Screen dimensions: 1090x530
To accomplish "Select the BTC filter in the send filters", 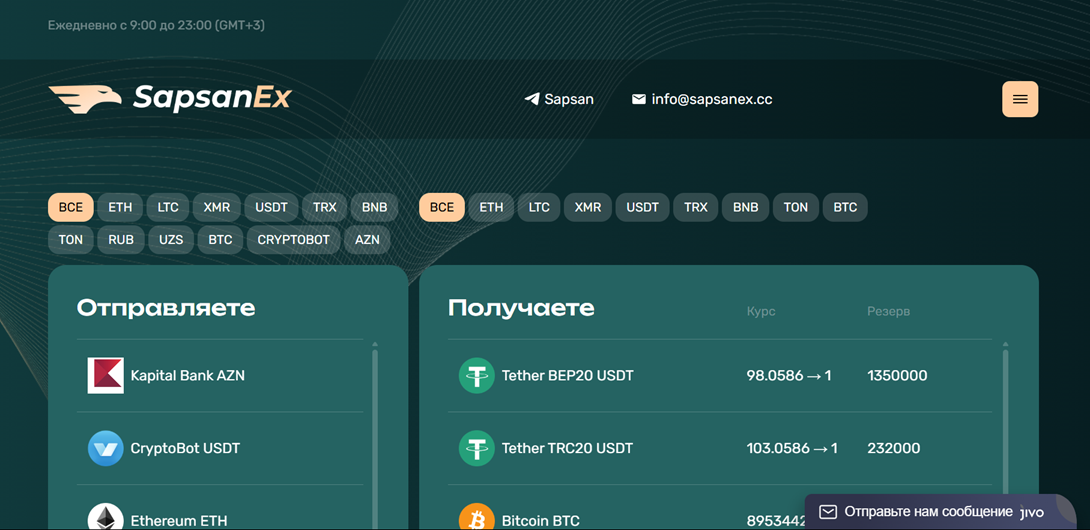I will 220,240.
